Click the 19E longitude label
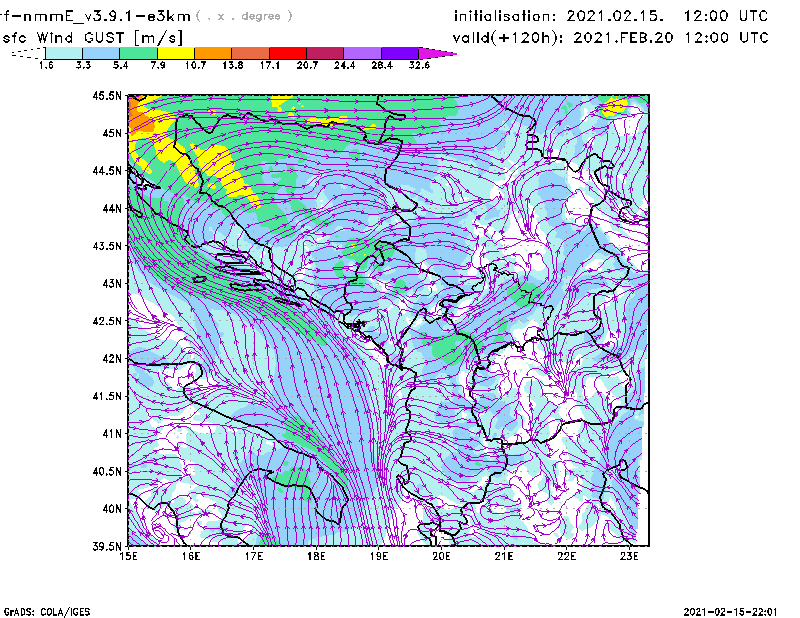This screenshot has width=800, height=618. pyautogui.click(x=379, y=556)
